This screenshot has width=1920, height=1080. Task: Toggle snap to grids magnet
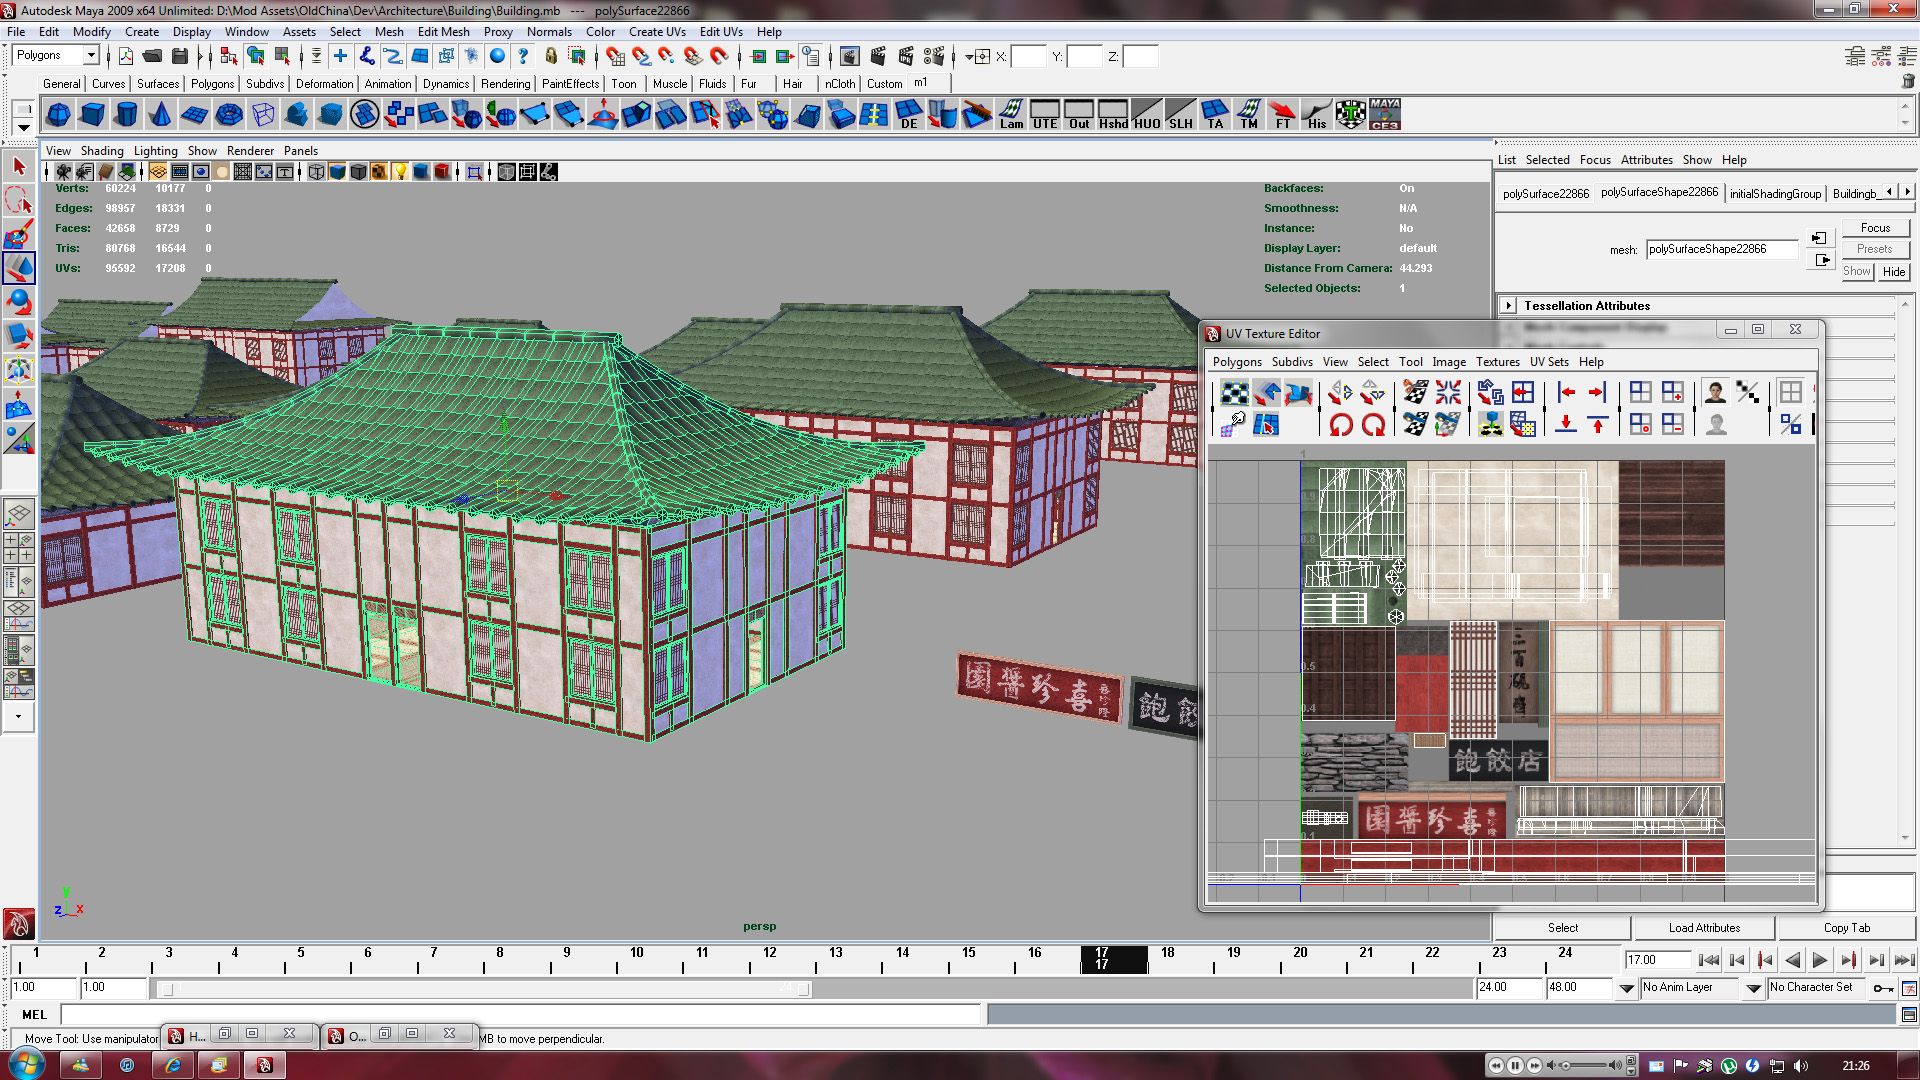pyautogui.click(x=615, y=56)
